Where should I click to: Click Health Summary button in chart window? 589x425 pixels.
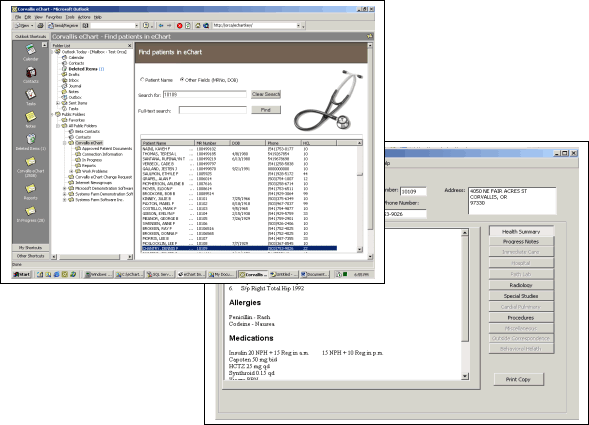point(521,231)
